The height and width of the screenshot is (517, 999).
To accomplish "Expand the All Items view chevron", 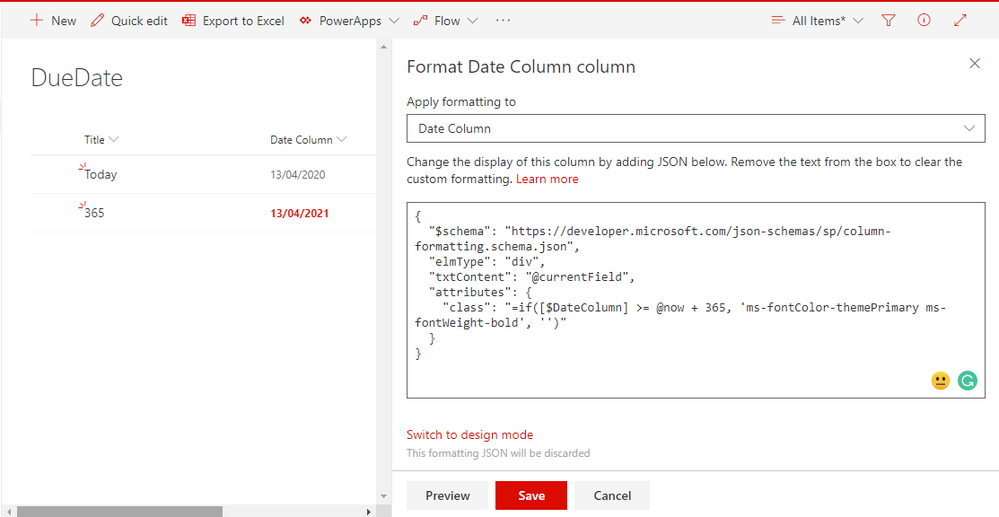I will (858, 21).
